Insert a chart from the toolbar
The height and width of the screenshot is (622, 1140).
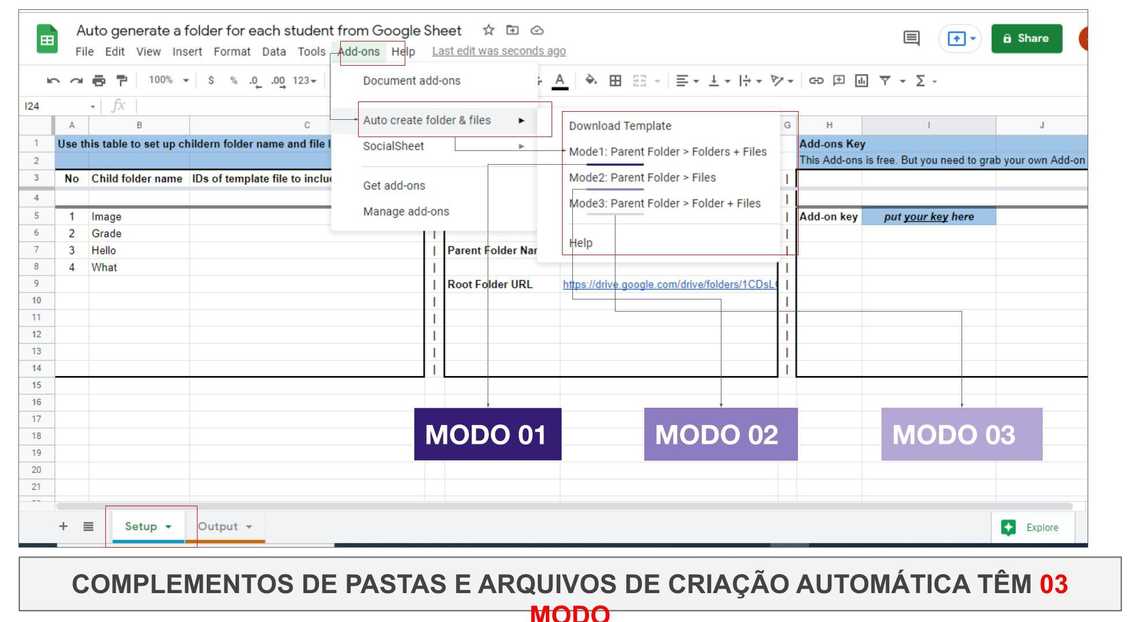coord(862,81)
